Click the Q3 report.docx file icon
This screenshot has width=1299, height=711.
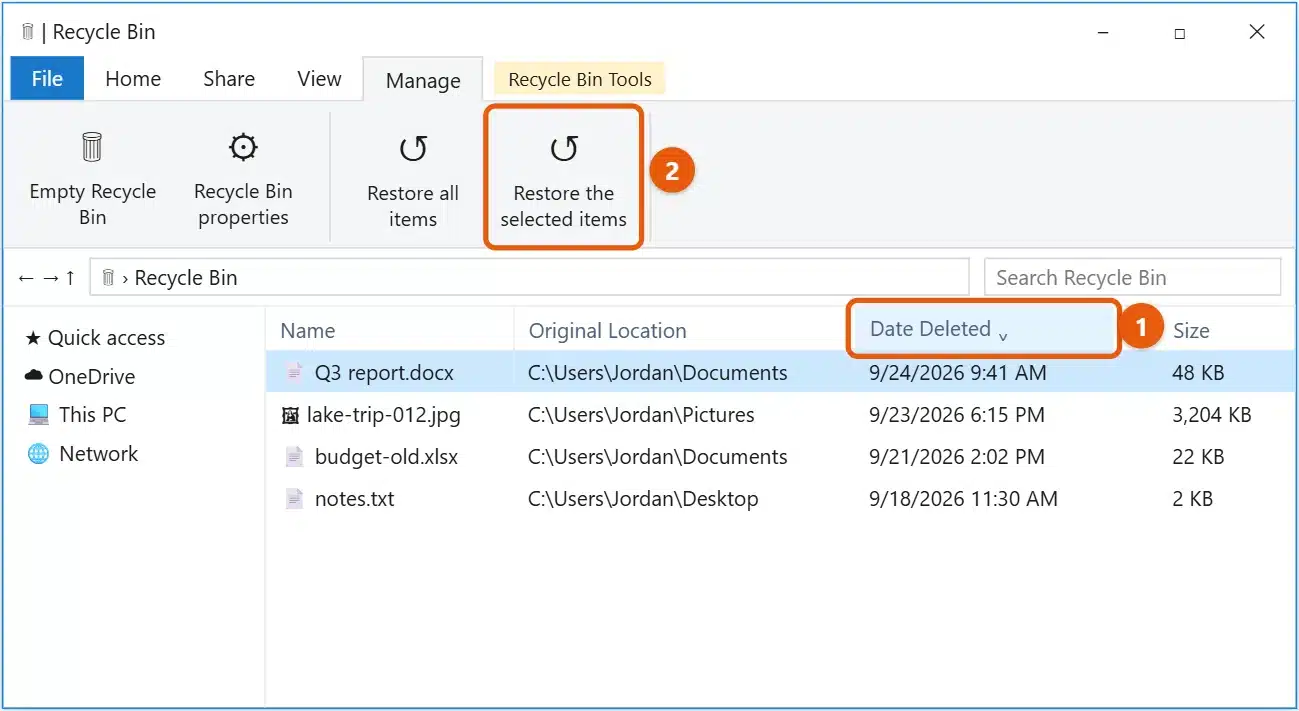click(294, 373)
